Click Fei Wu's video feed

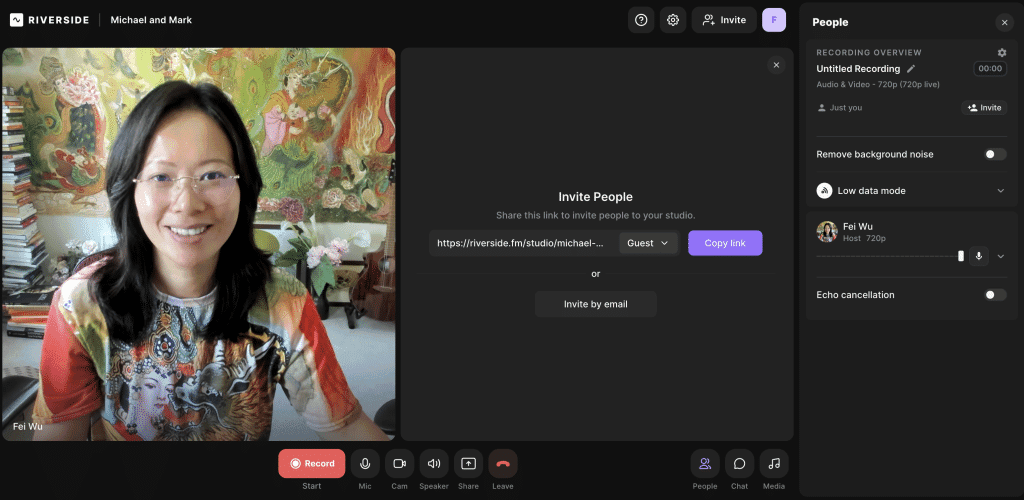click(199, 244)
